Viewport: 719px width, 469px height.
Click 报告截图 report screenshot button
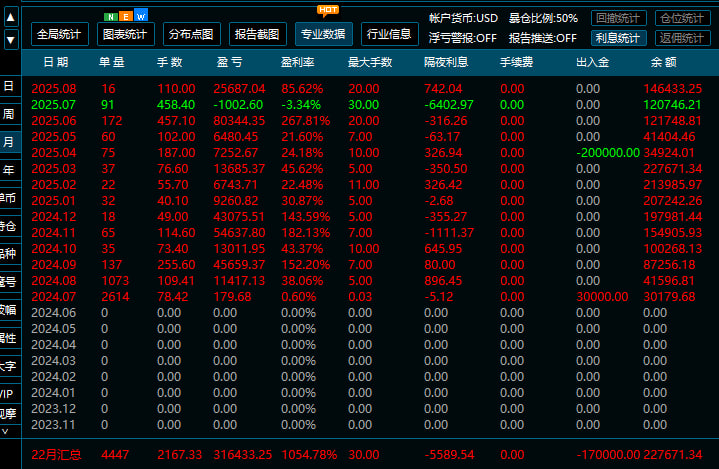pos(258,34)
